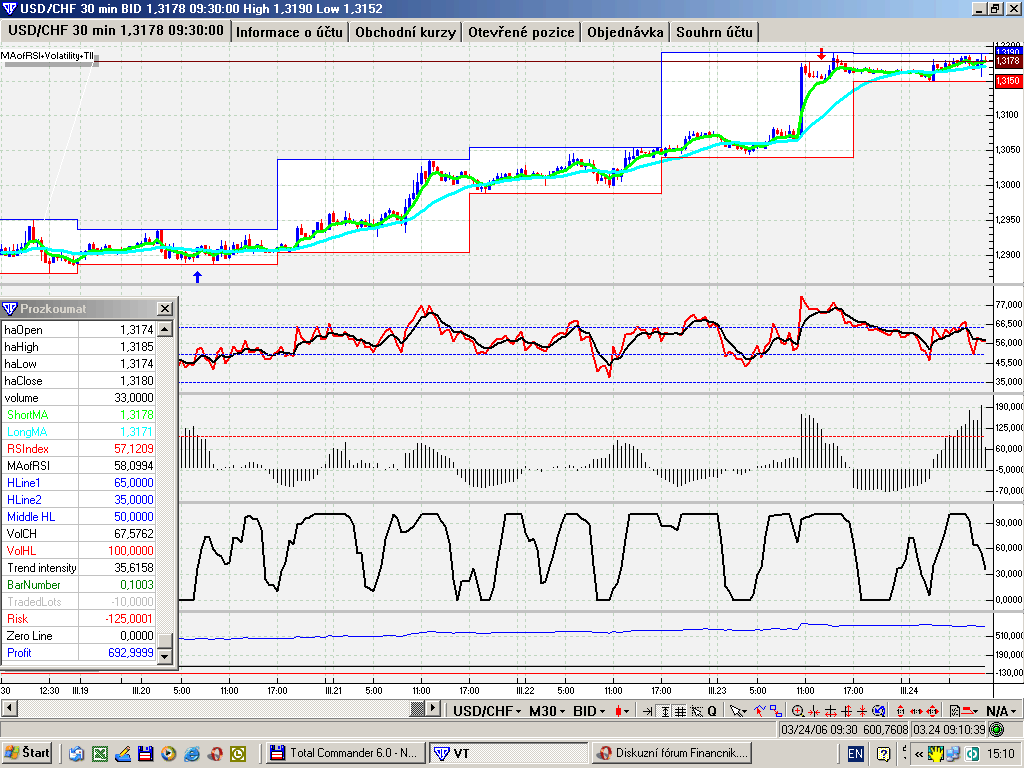
Task: Click the VolHL value 100,0000
Action: pyautogui.click(x=131, y=551)
